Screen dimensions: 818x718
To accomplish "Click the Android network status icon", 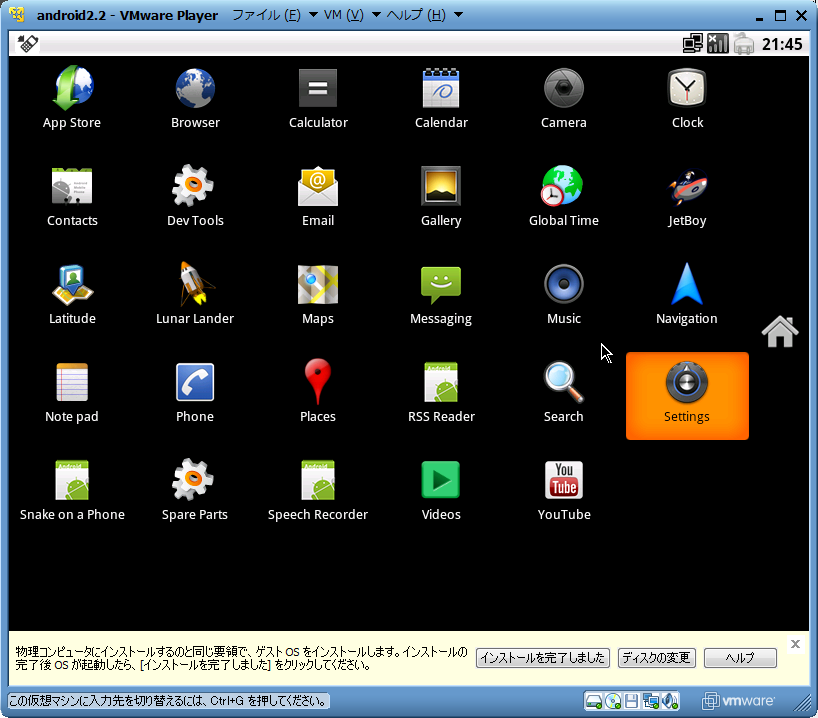I will (x=693, y=44).
